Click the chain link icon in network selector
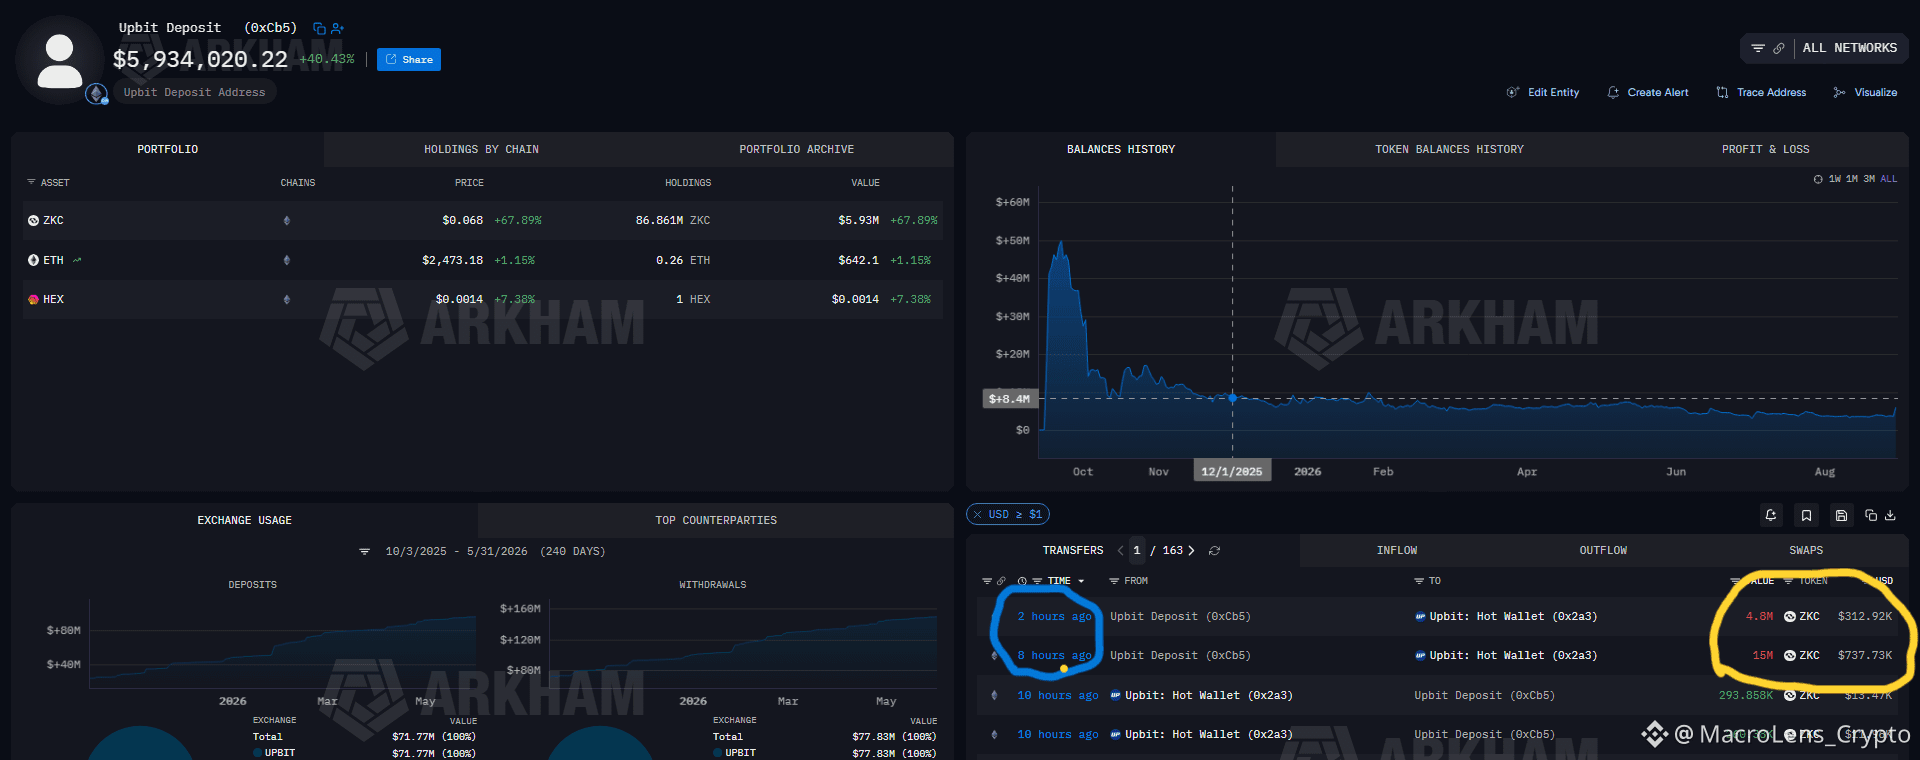Viewport: 1920px width, 760px height. pyautogui.click(x=1779, y=48)
